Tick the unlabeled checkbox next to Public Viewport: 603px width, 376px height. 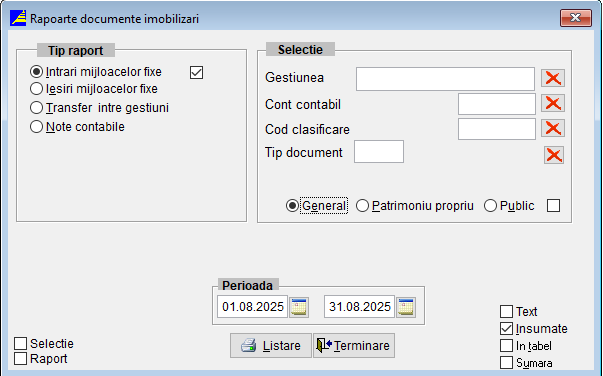tap(553, 206)
